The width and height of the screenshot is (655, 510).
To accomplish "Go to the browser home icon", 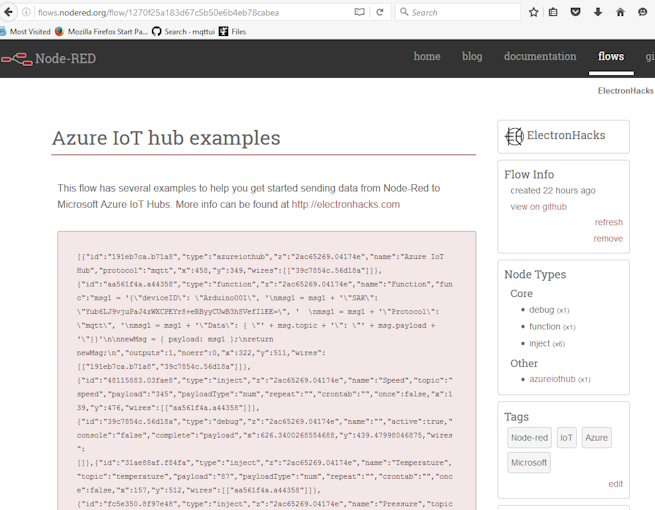I will click(620, 12).
